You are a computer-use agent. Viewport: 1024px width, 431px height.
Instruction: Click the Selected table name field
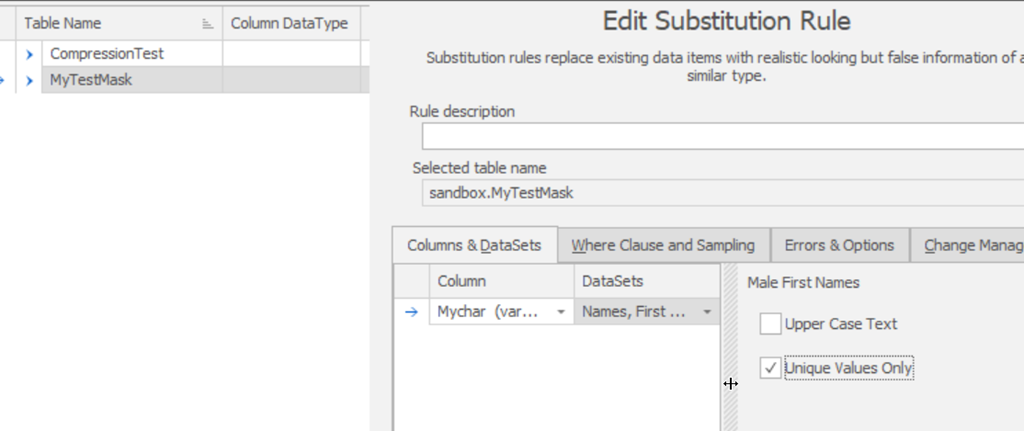coord(720,193)
